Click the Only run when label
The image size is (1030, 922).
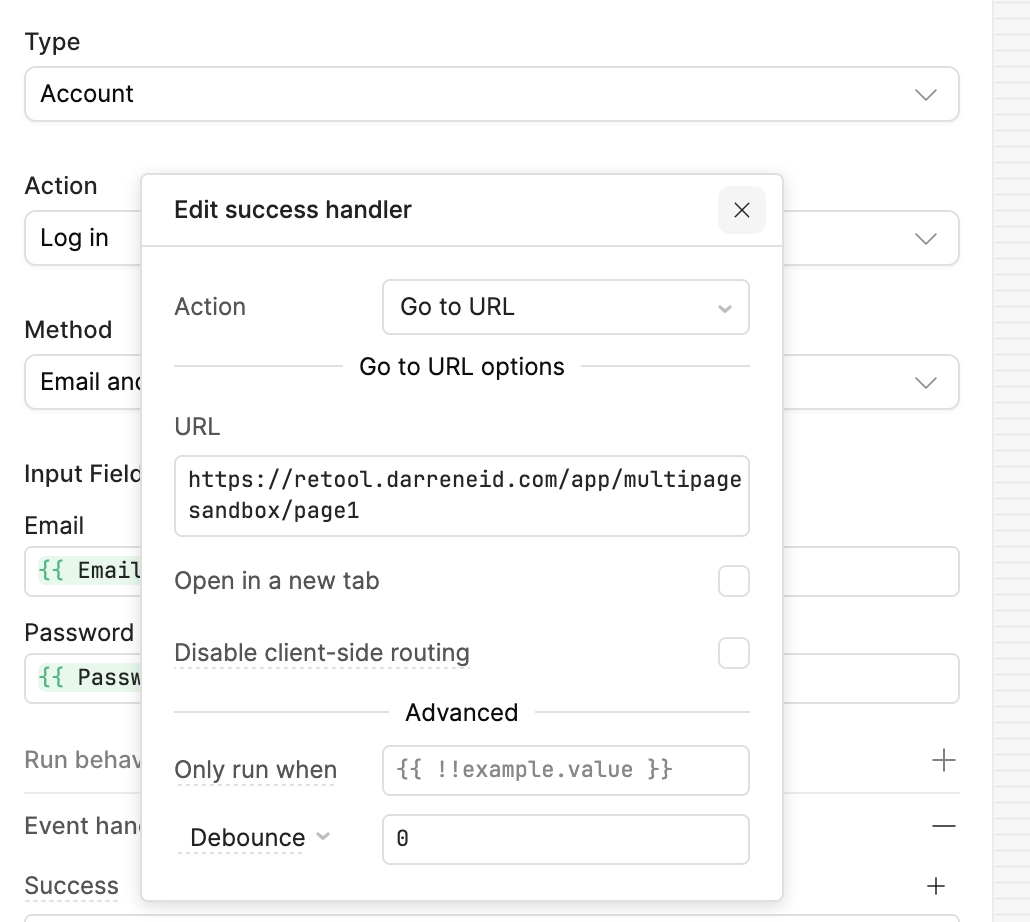point(256,770)
